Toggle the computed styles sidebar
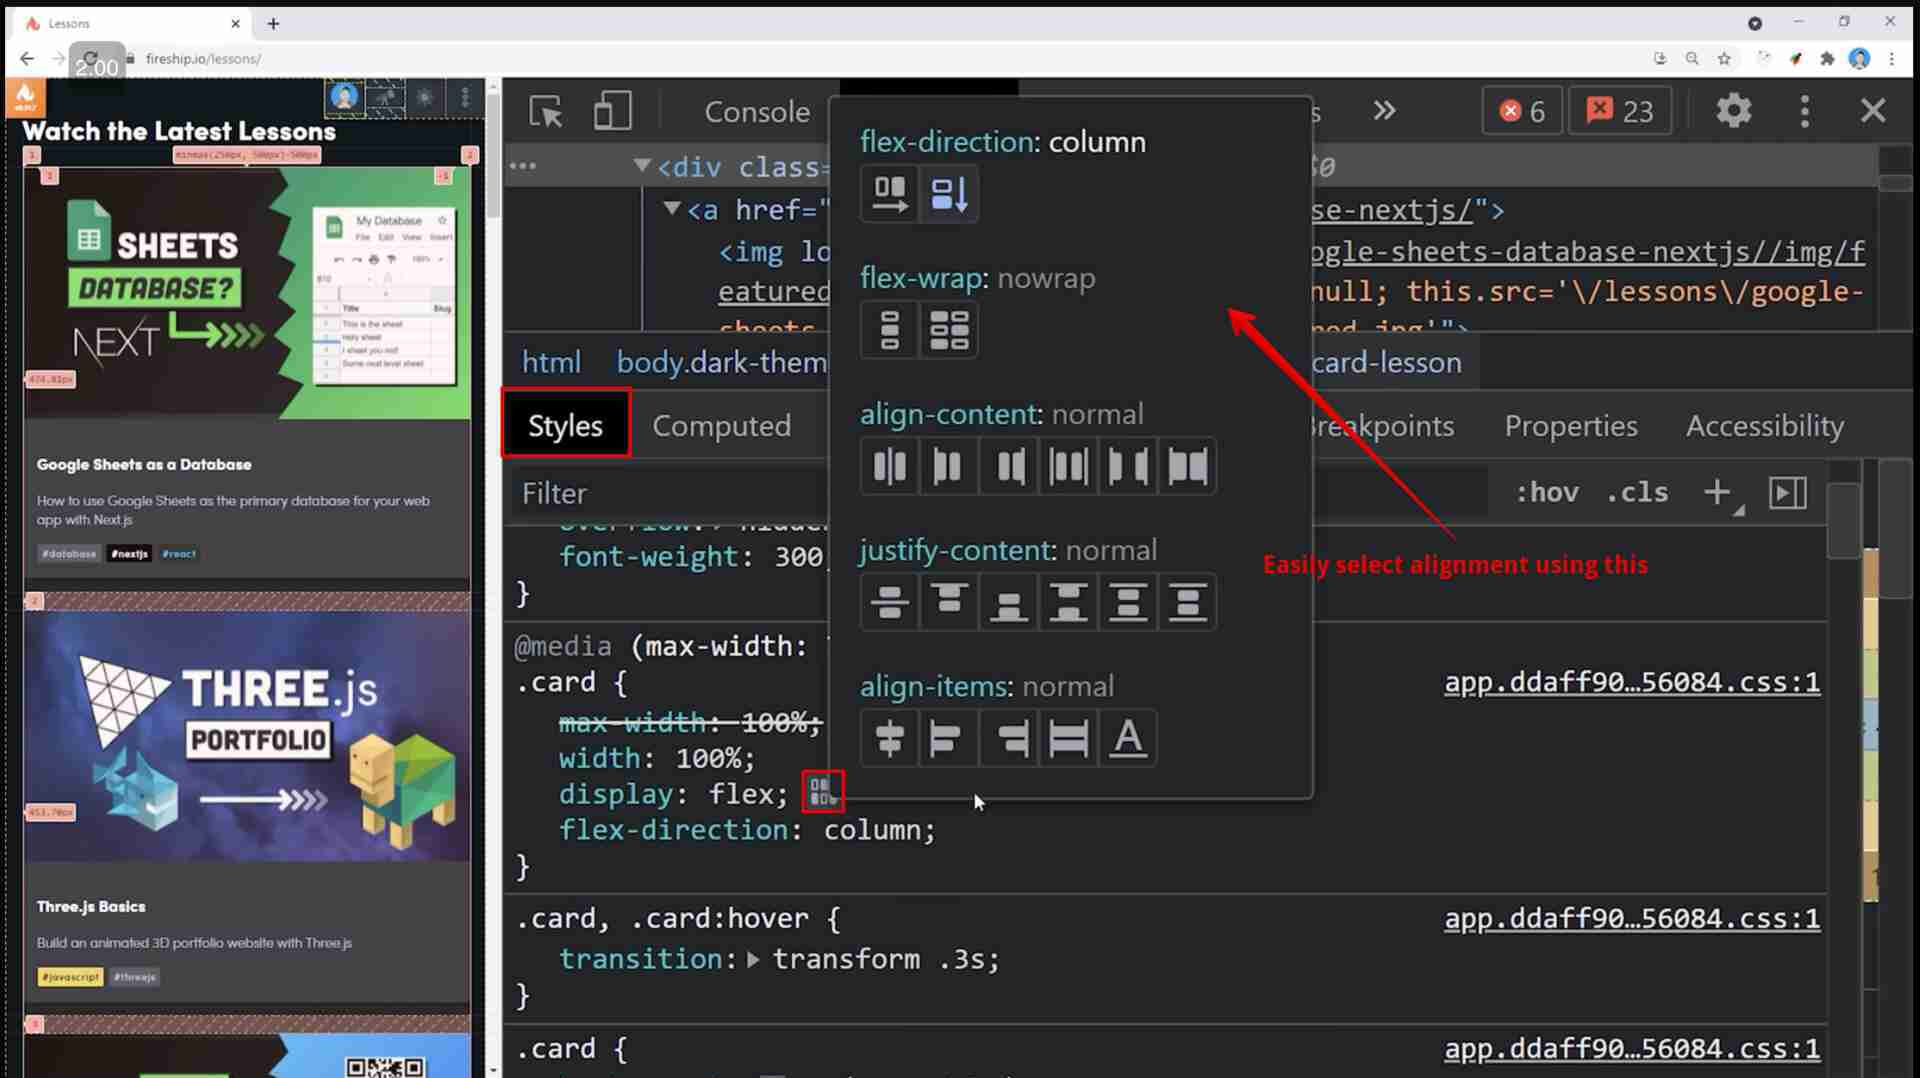This screenshot has height=1078, width=1920. tap(1787, 492)
